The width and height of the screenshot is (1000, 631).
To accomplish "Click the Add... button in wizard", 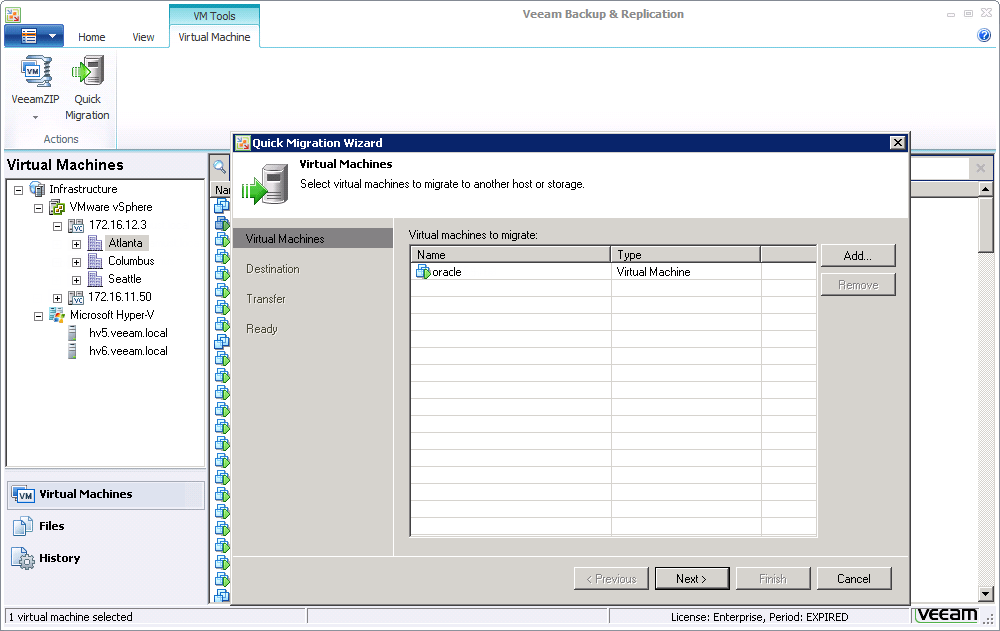I will click(x=858, y=256).
